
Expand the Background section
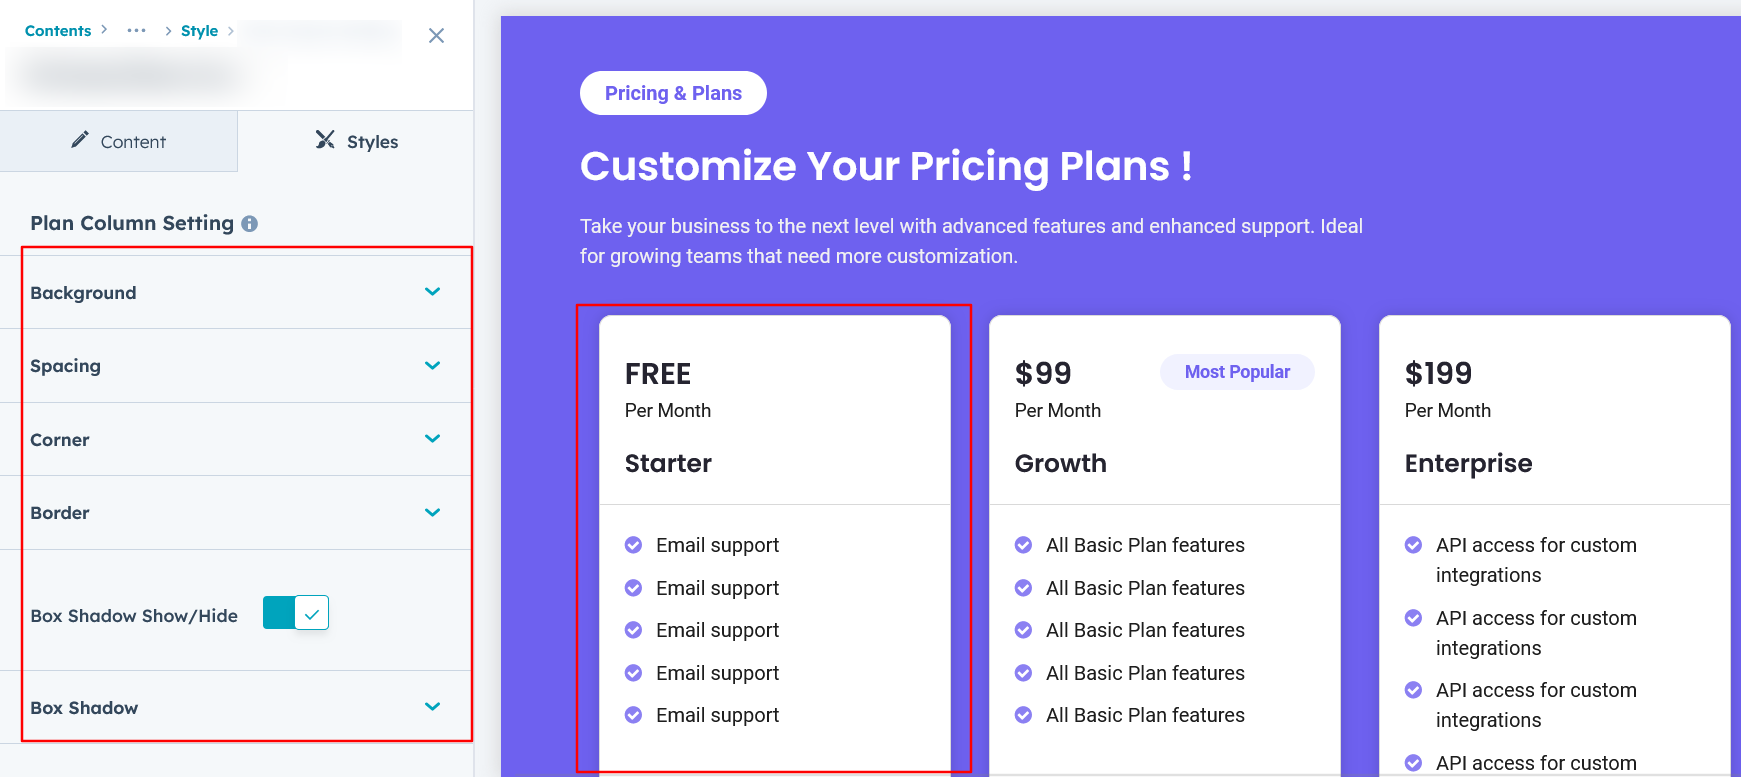pos(432,292)
